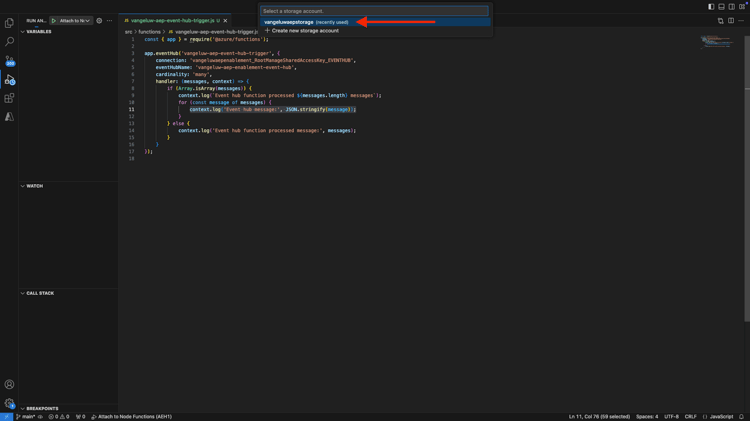Screen dimensions: 750x421
Task: Toggle the secondary side bar layout icon
Action: point(731,7)
